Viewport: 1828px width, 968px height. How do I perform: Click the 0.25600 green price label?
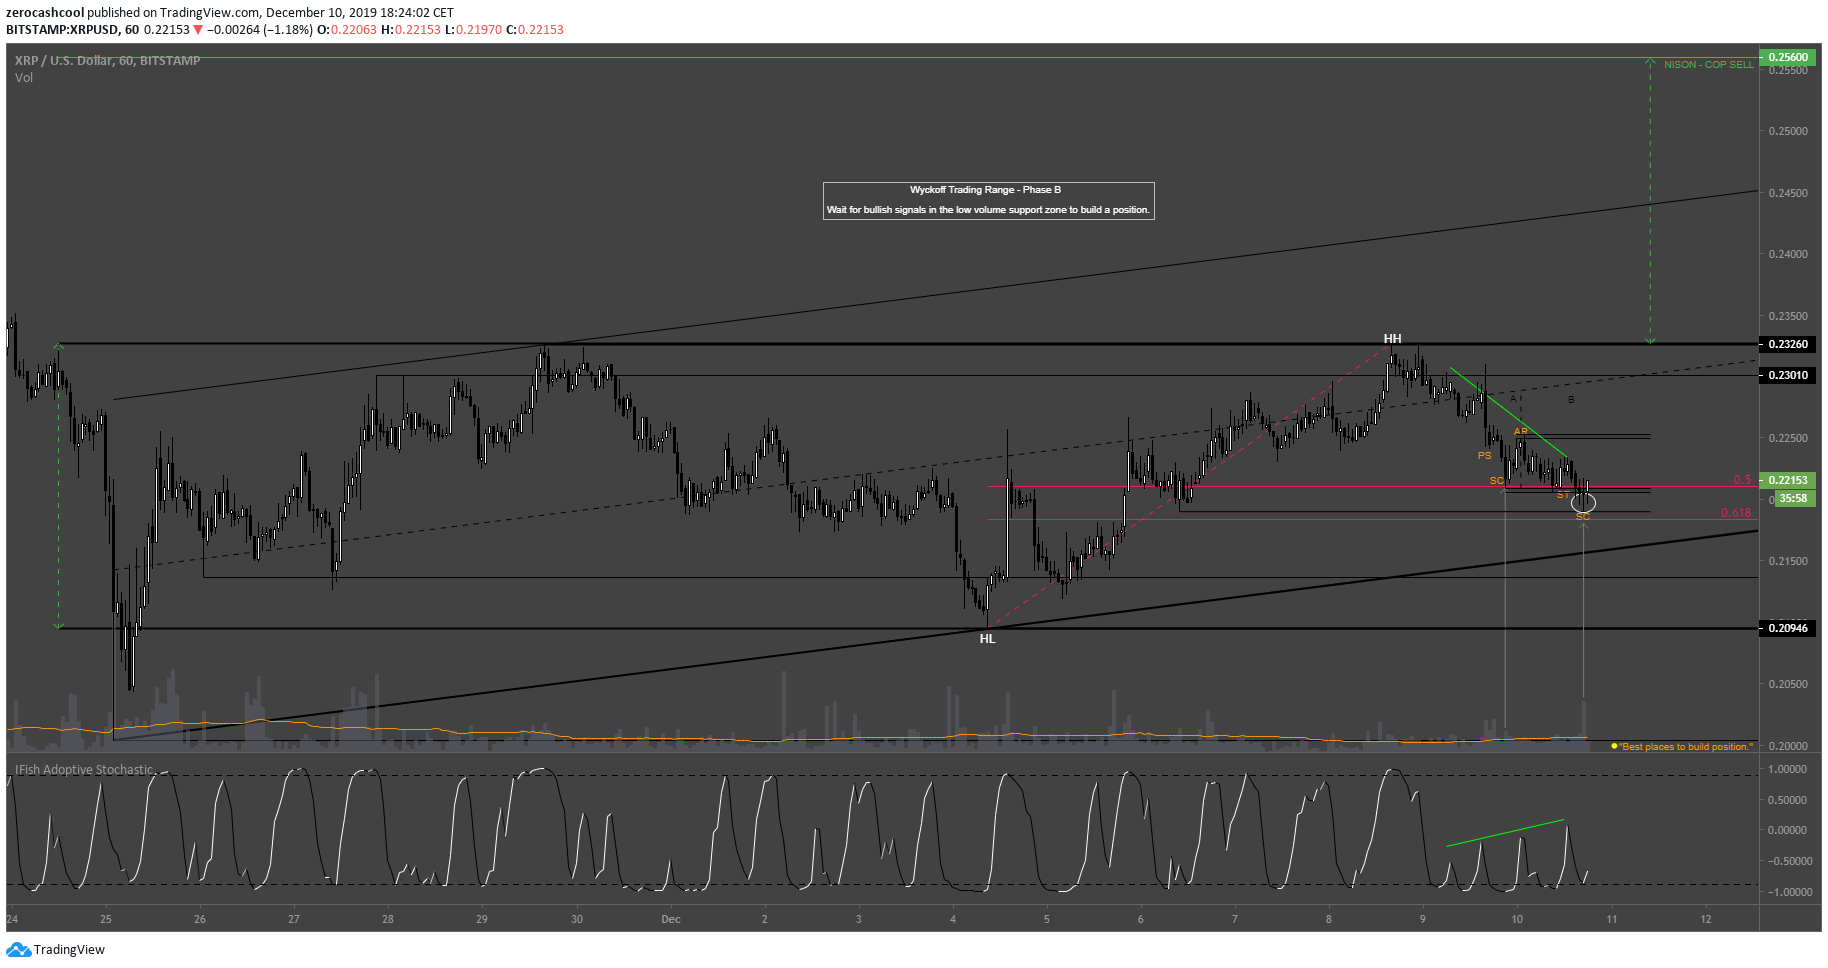pyautogui.click(x=1787, y=57)
